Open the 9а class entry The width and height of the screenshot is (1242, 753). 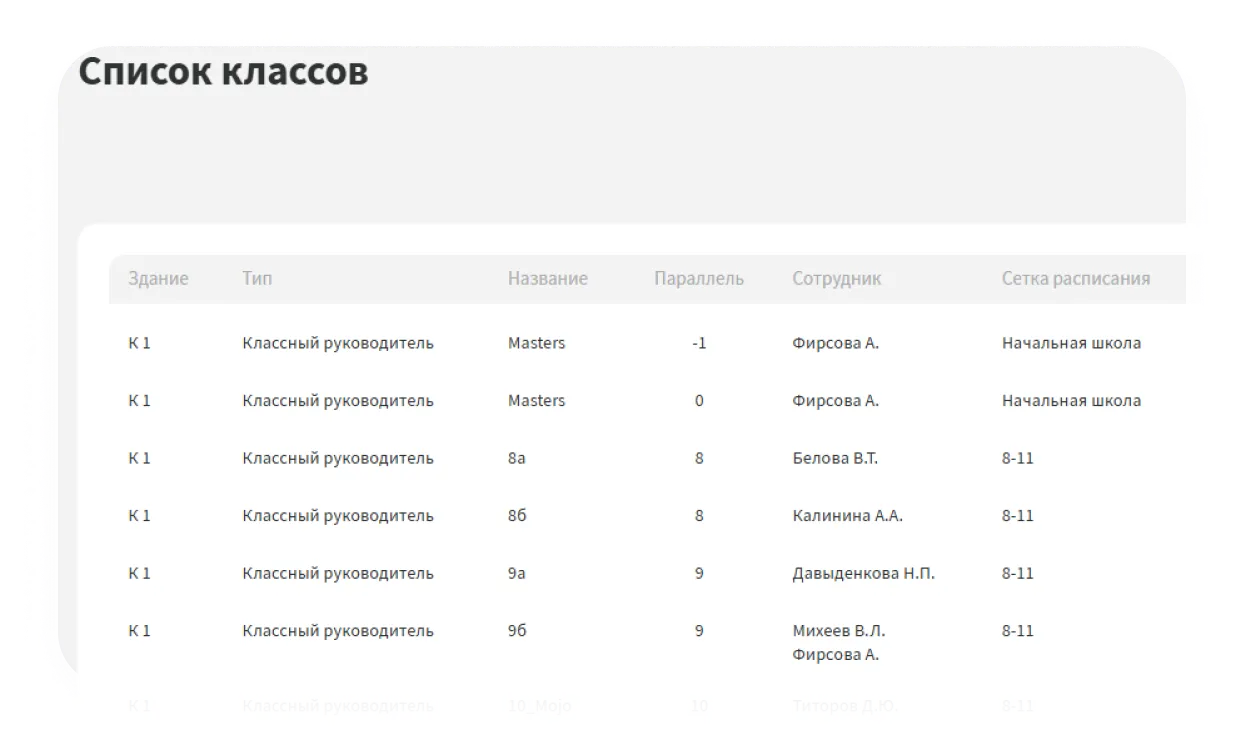click(x=517, y=574)
